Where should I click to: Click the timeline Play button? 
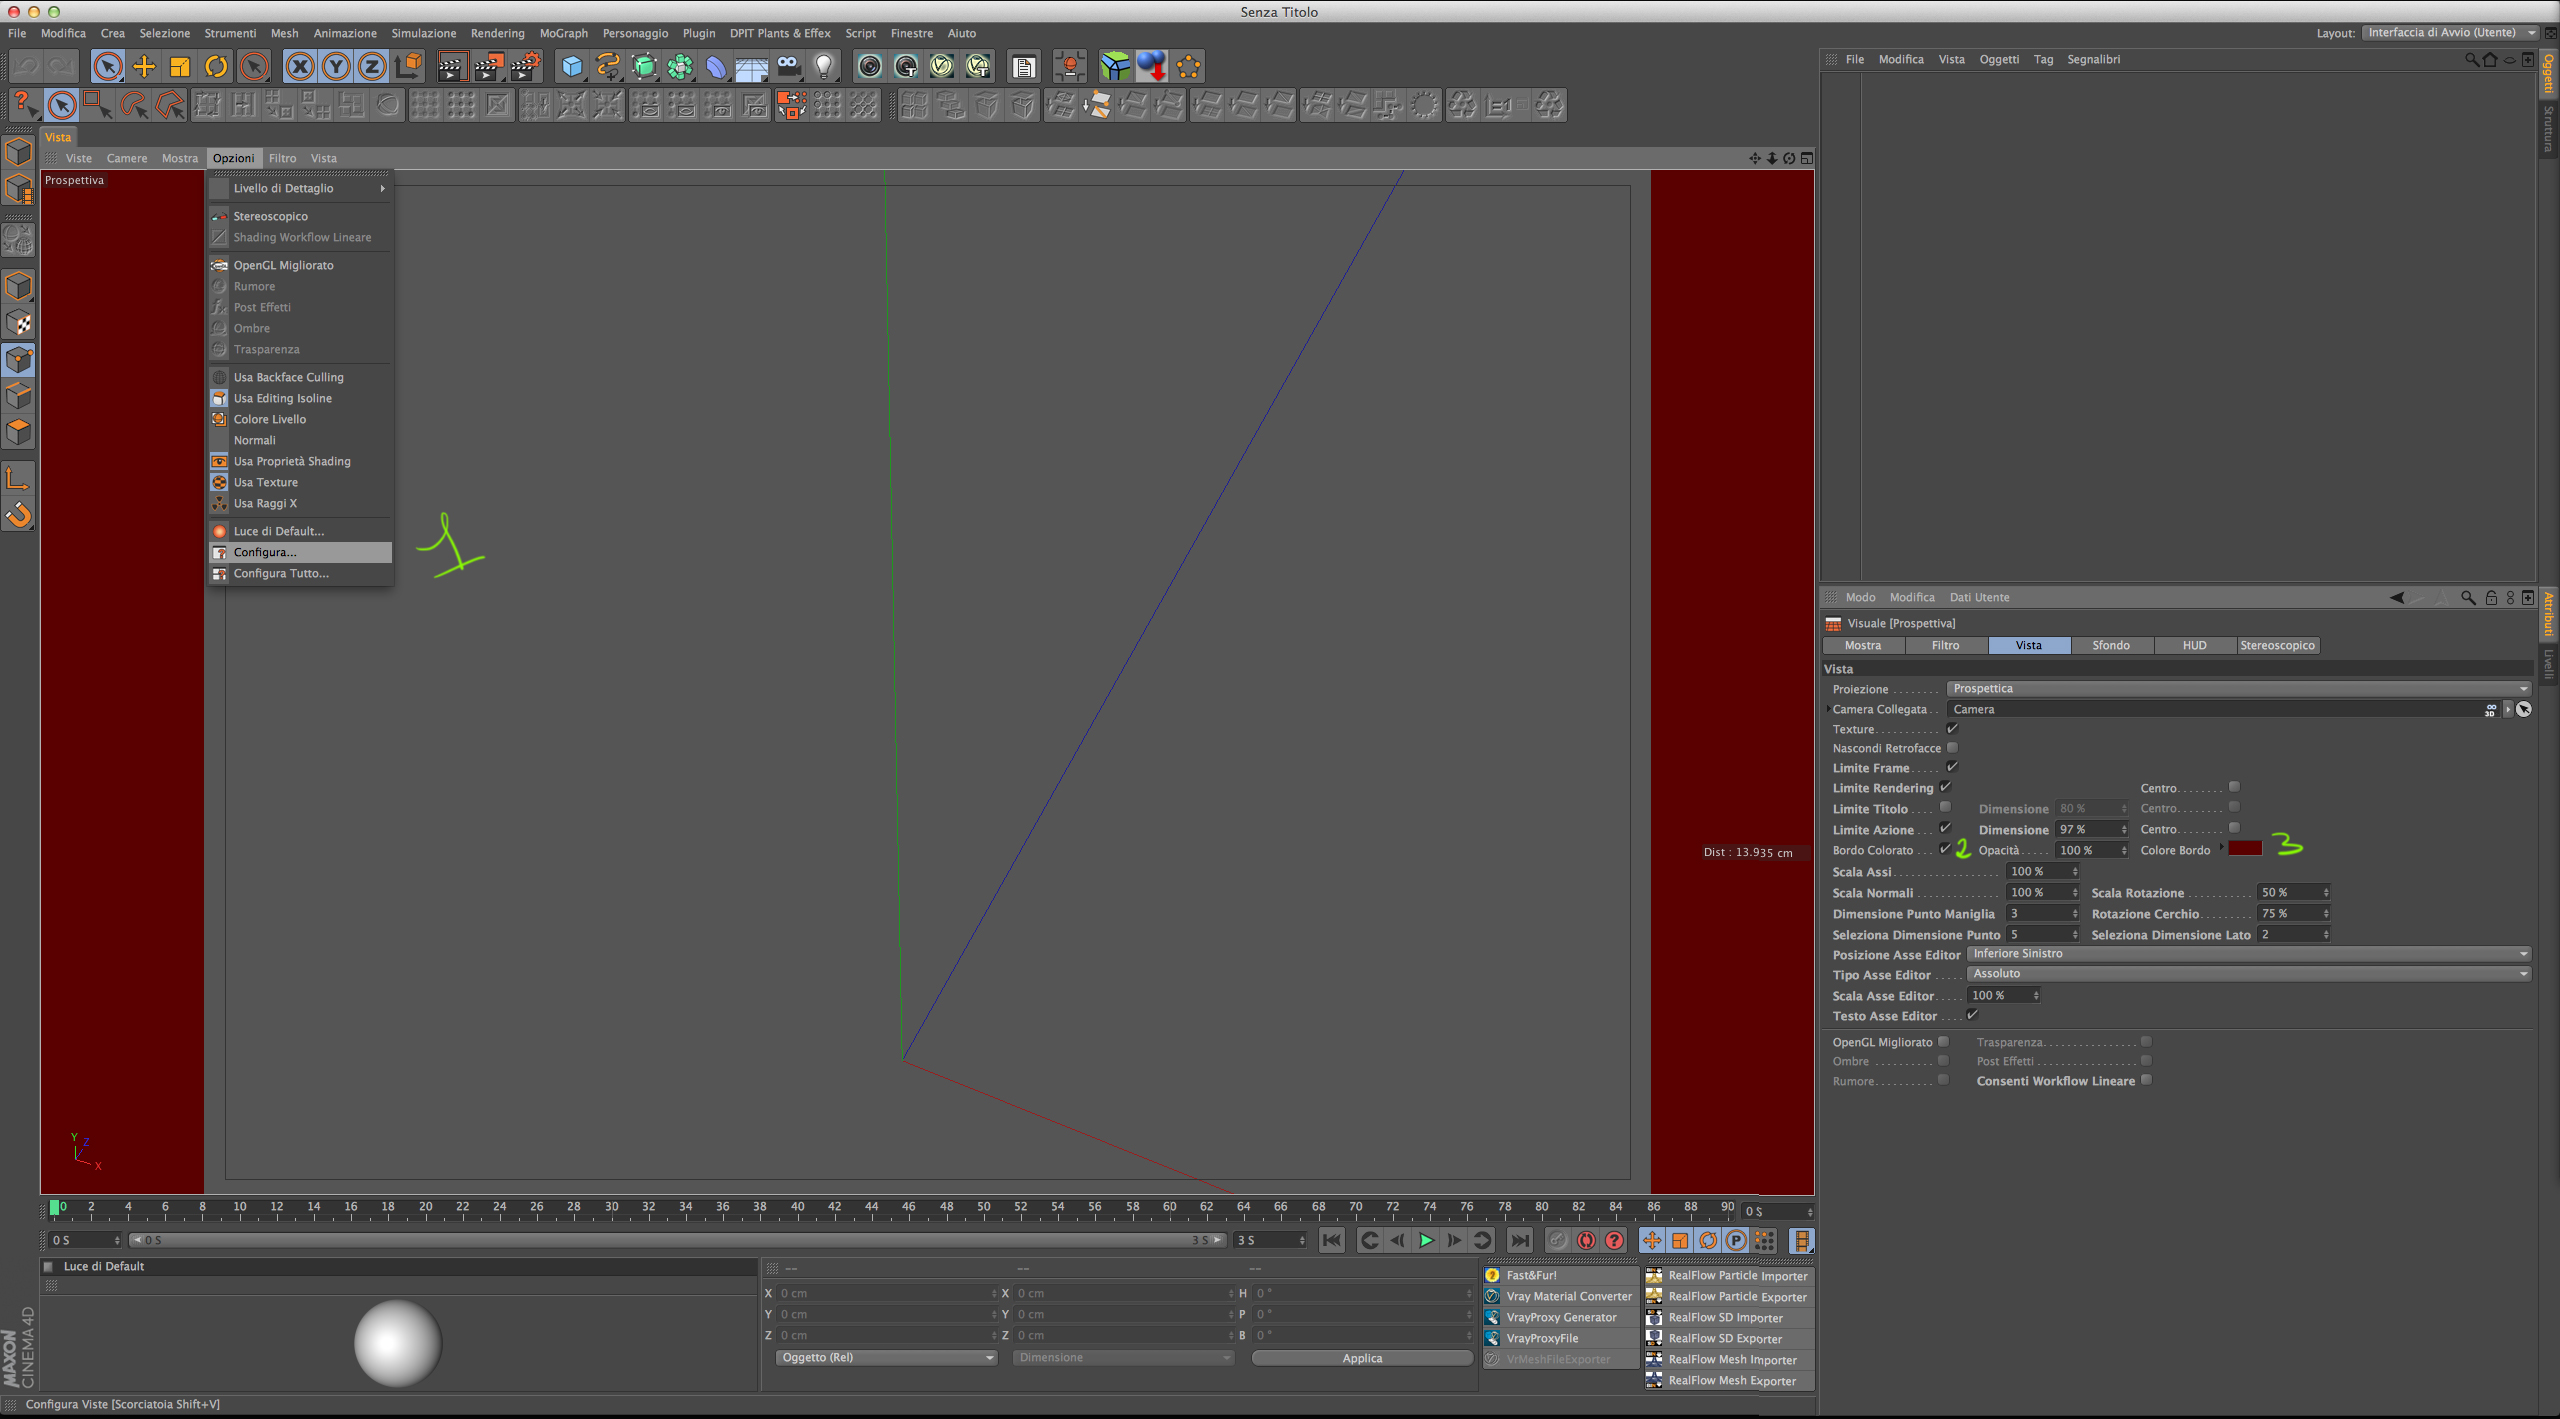pyautogui.click(x=1426, y=1240)
